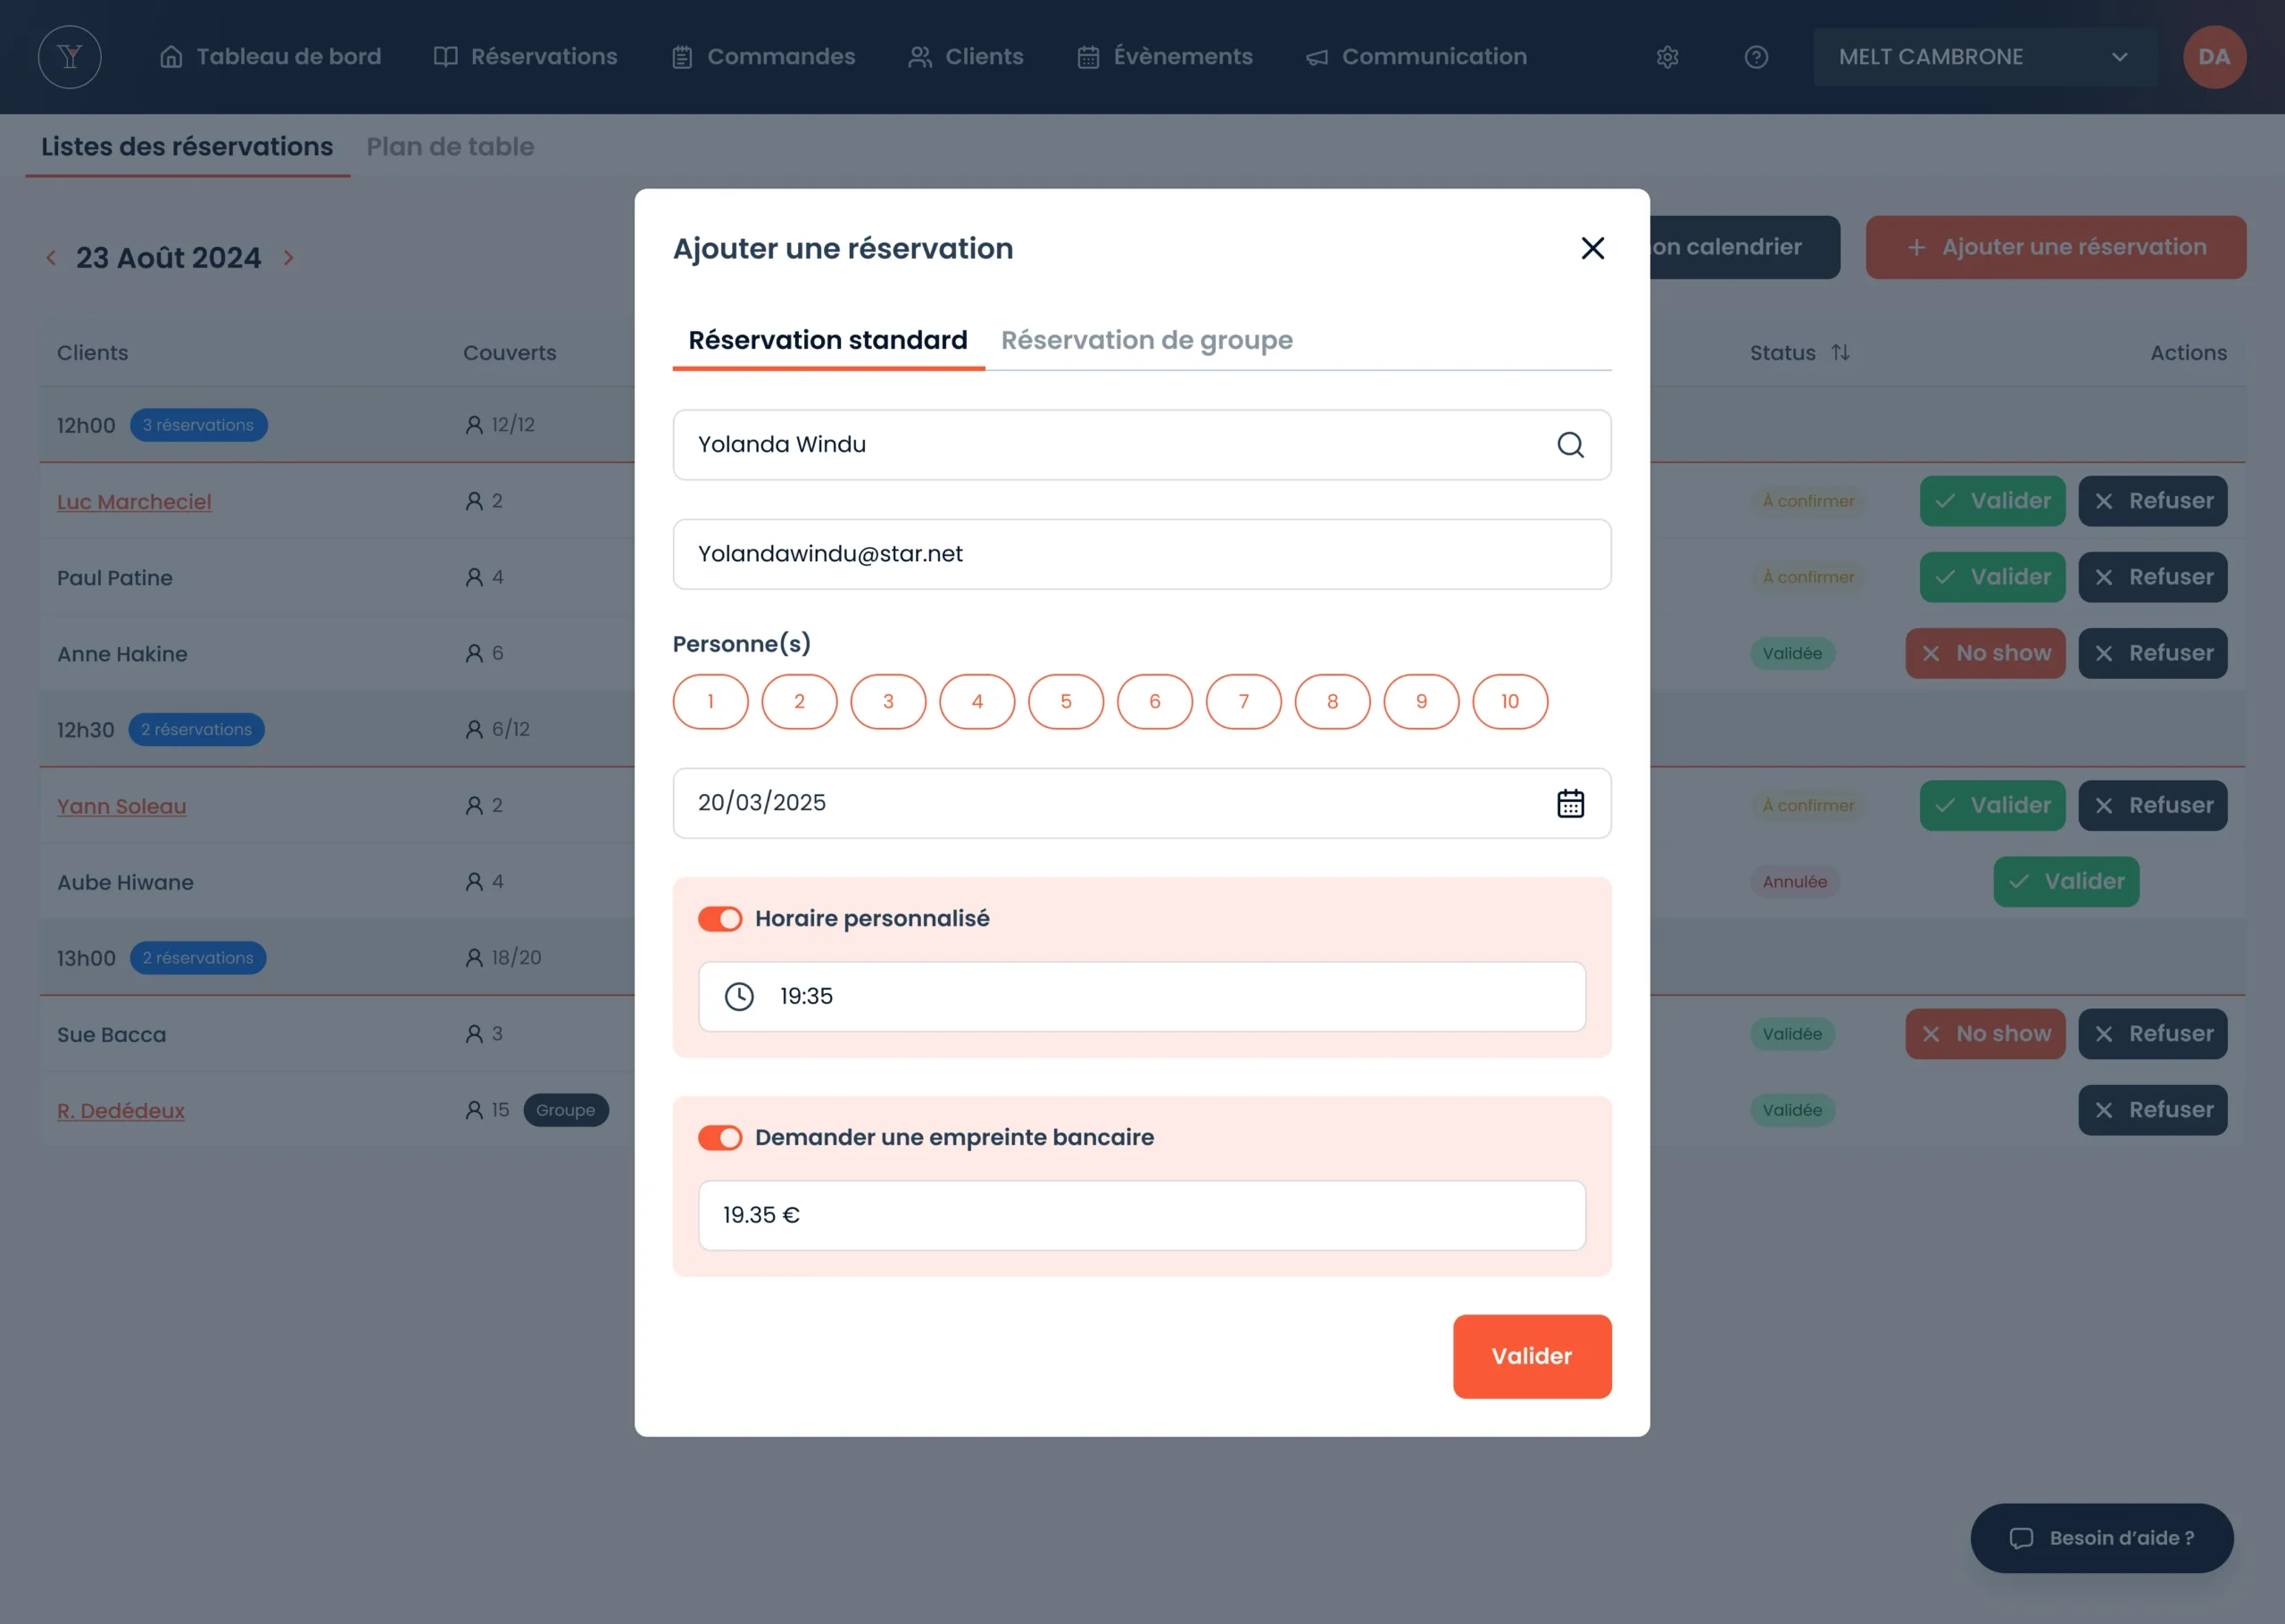2285x1624 pixels.
Task: Select 4 persons option
Action: click(977, 702)
